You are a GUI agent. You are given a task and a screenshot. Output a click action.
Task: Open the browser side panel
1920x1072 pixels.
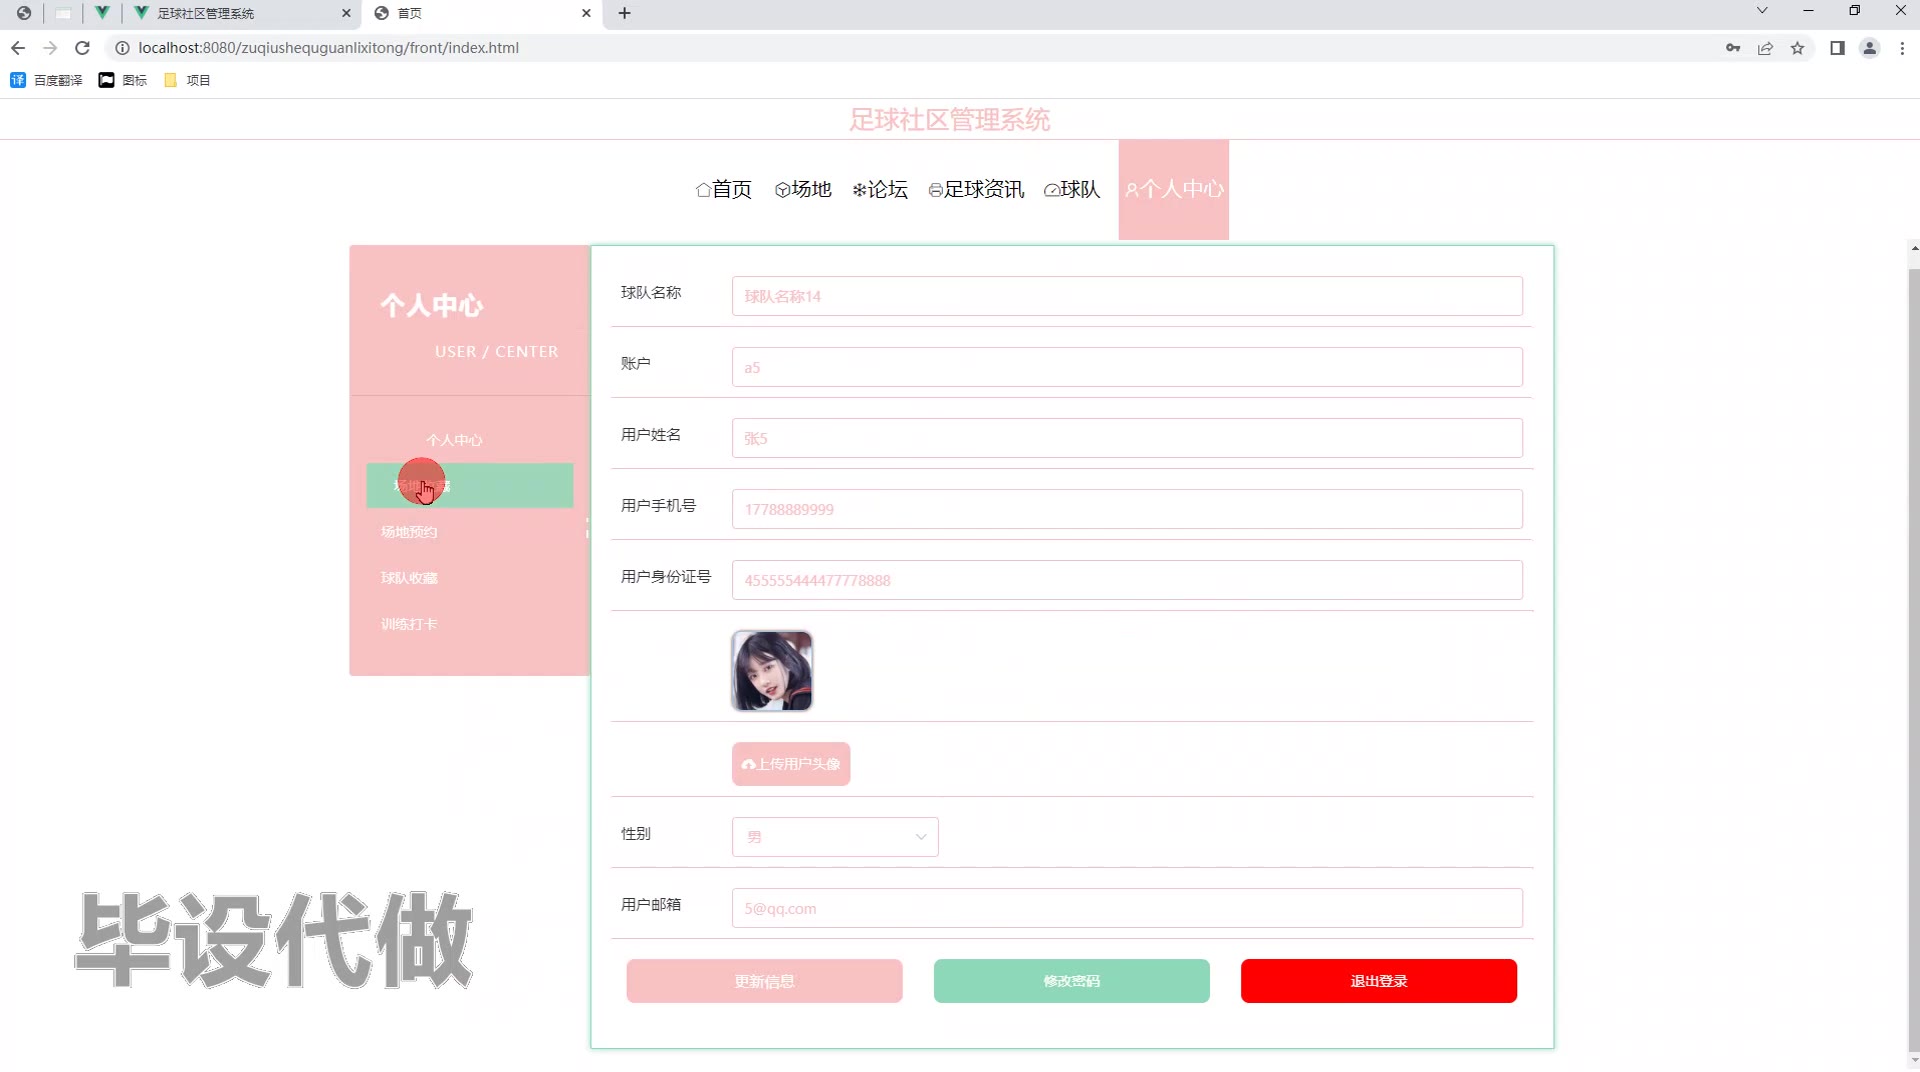[1837, 48]
